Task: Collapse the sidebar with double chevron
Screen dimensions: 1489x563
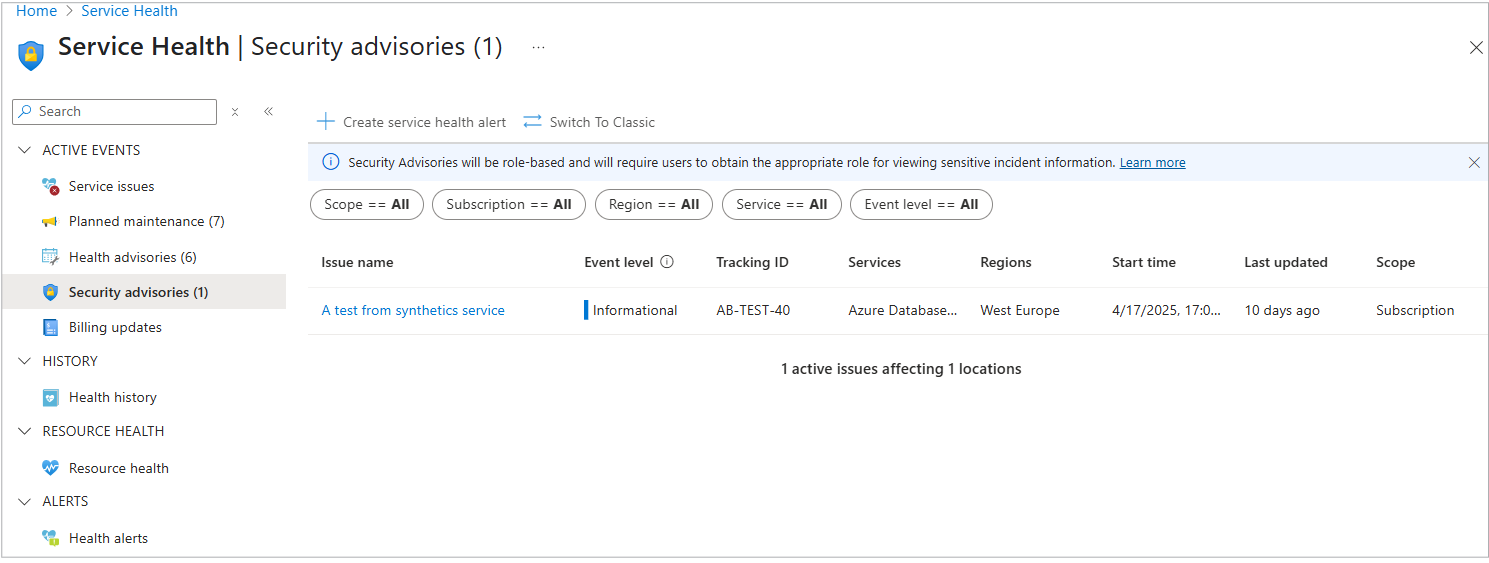Action: click(268, 112)
